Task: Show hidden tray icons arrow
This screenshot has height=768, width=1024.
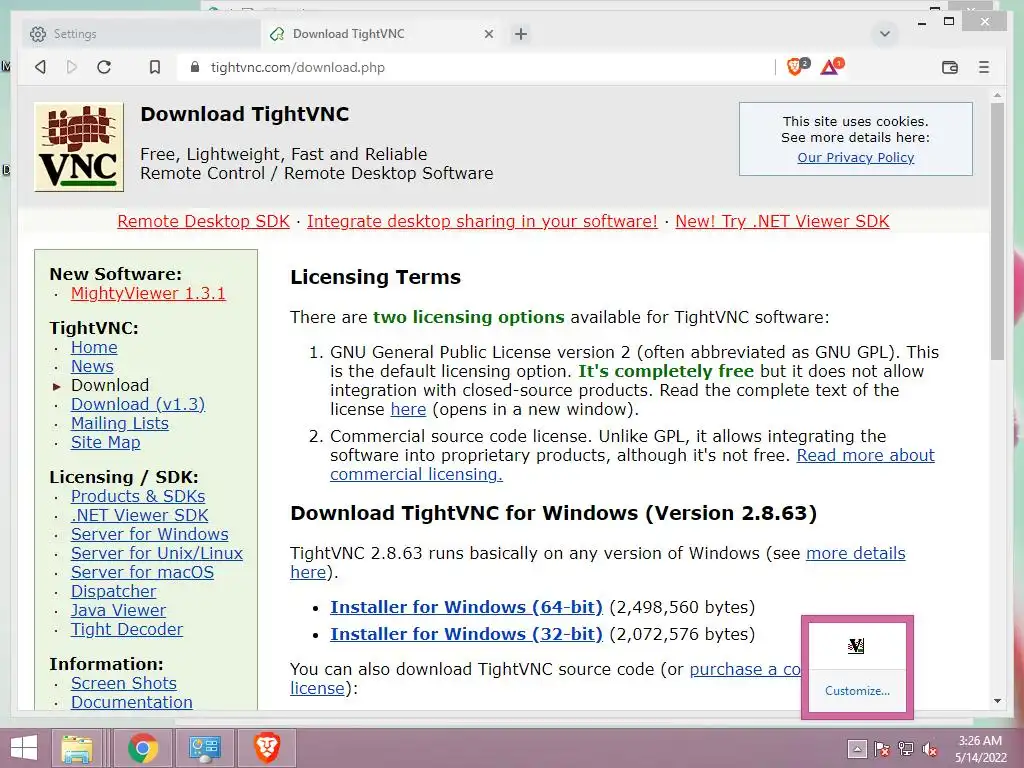Action: click(857, 749)
